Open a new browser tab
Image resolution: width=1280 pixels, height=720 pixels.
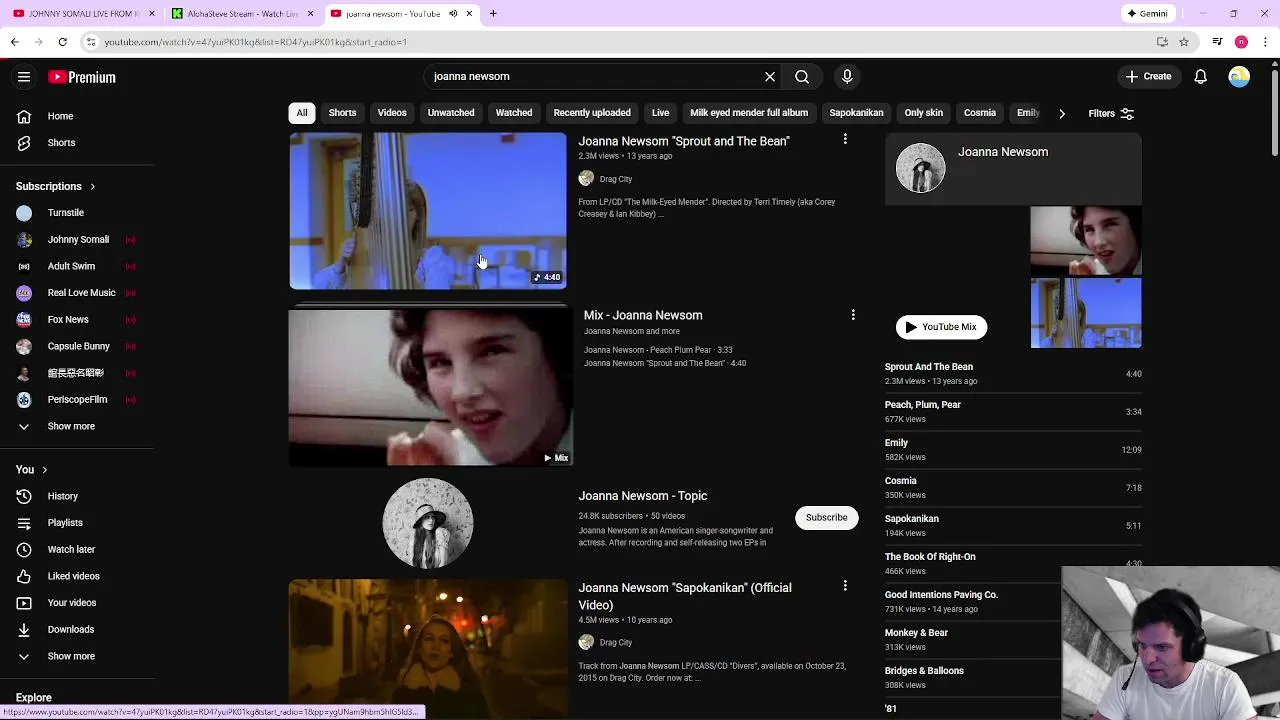point(493,14)
